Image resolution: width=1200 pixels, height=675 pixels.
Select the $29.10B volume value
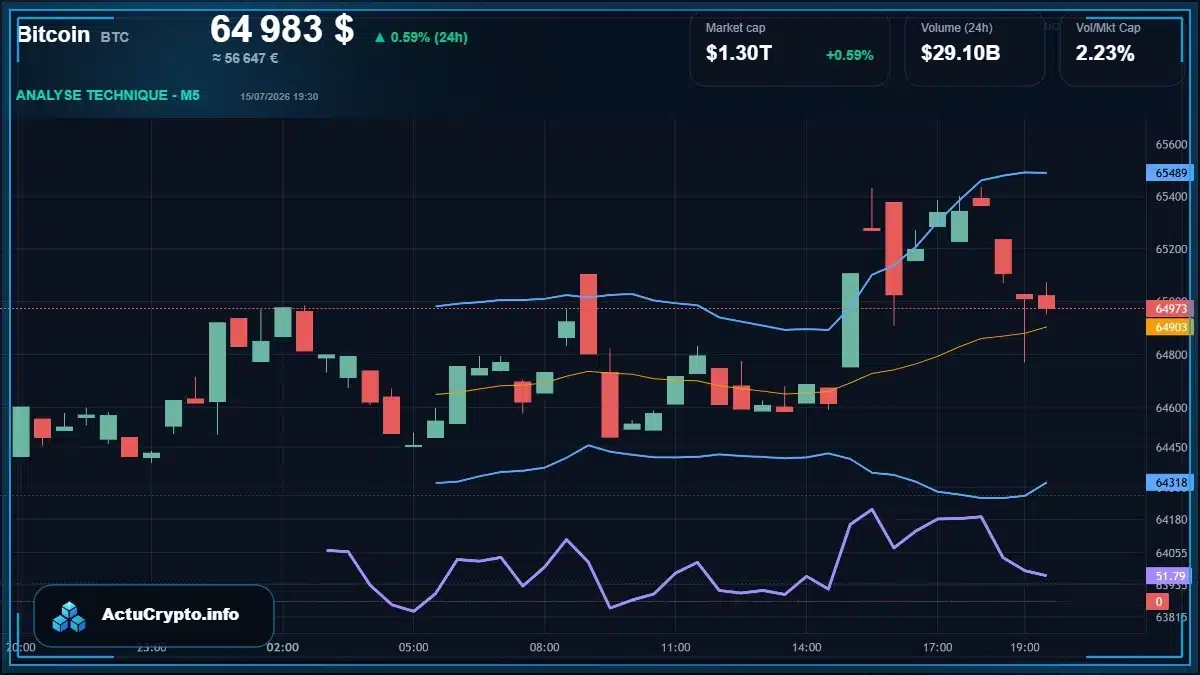[x=960, y=54]
